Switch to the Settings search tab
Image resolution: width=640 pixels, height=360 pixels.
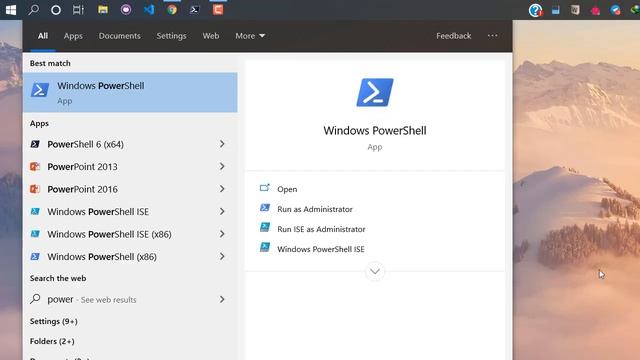coord(171,36)
